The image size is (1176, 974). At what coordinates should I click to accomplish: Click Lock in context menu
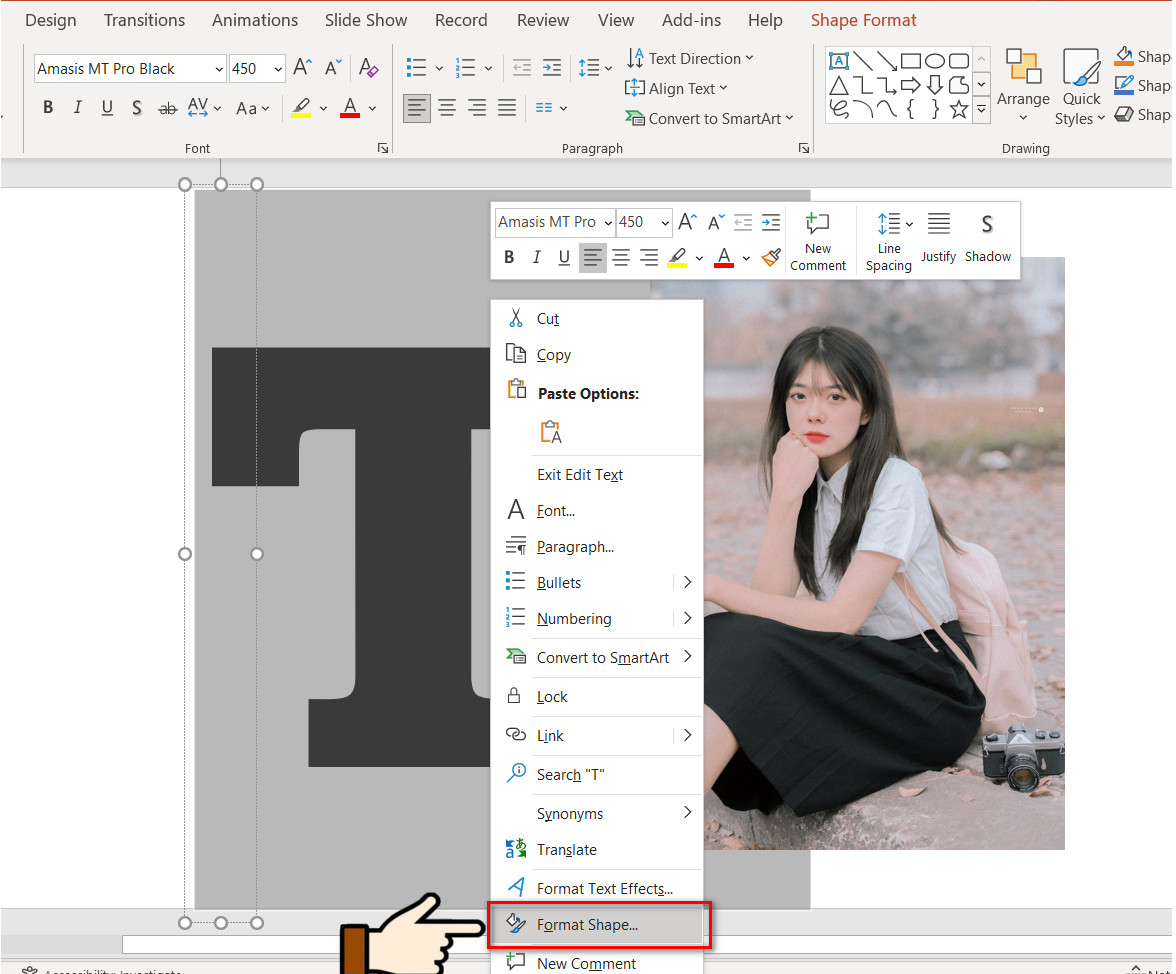pyautogui.click(x=597, y=697)
